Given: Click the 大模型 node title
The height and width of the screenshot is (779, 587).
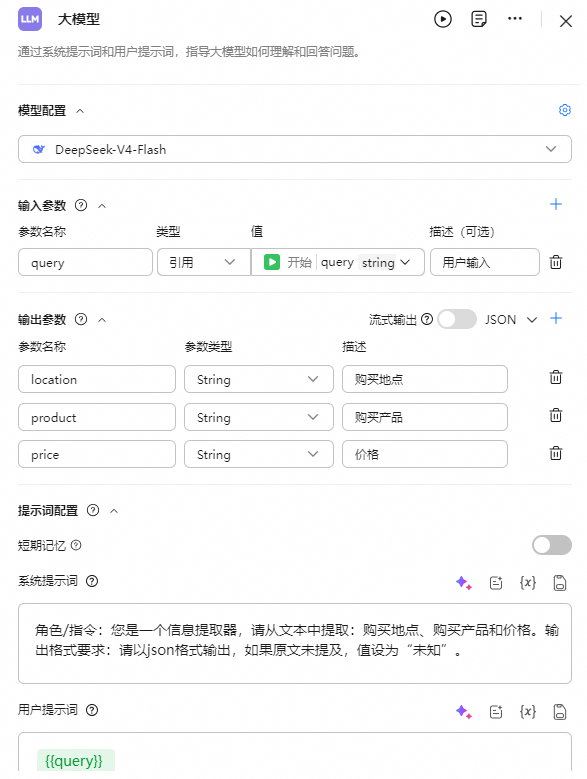Looking at the screenshot, I should point(78,19).
